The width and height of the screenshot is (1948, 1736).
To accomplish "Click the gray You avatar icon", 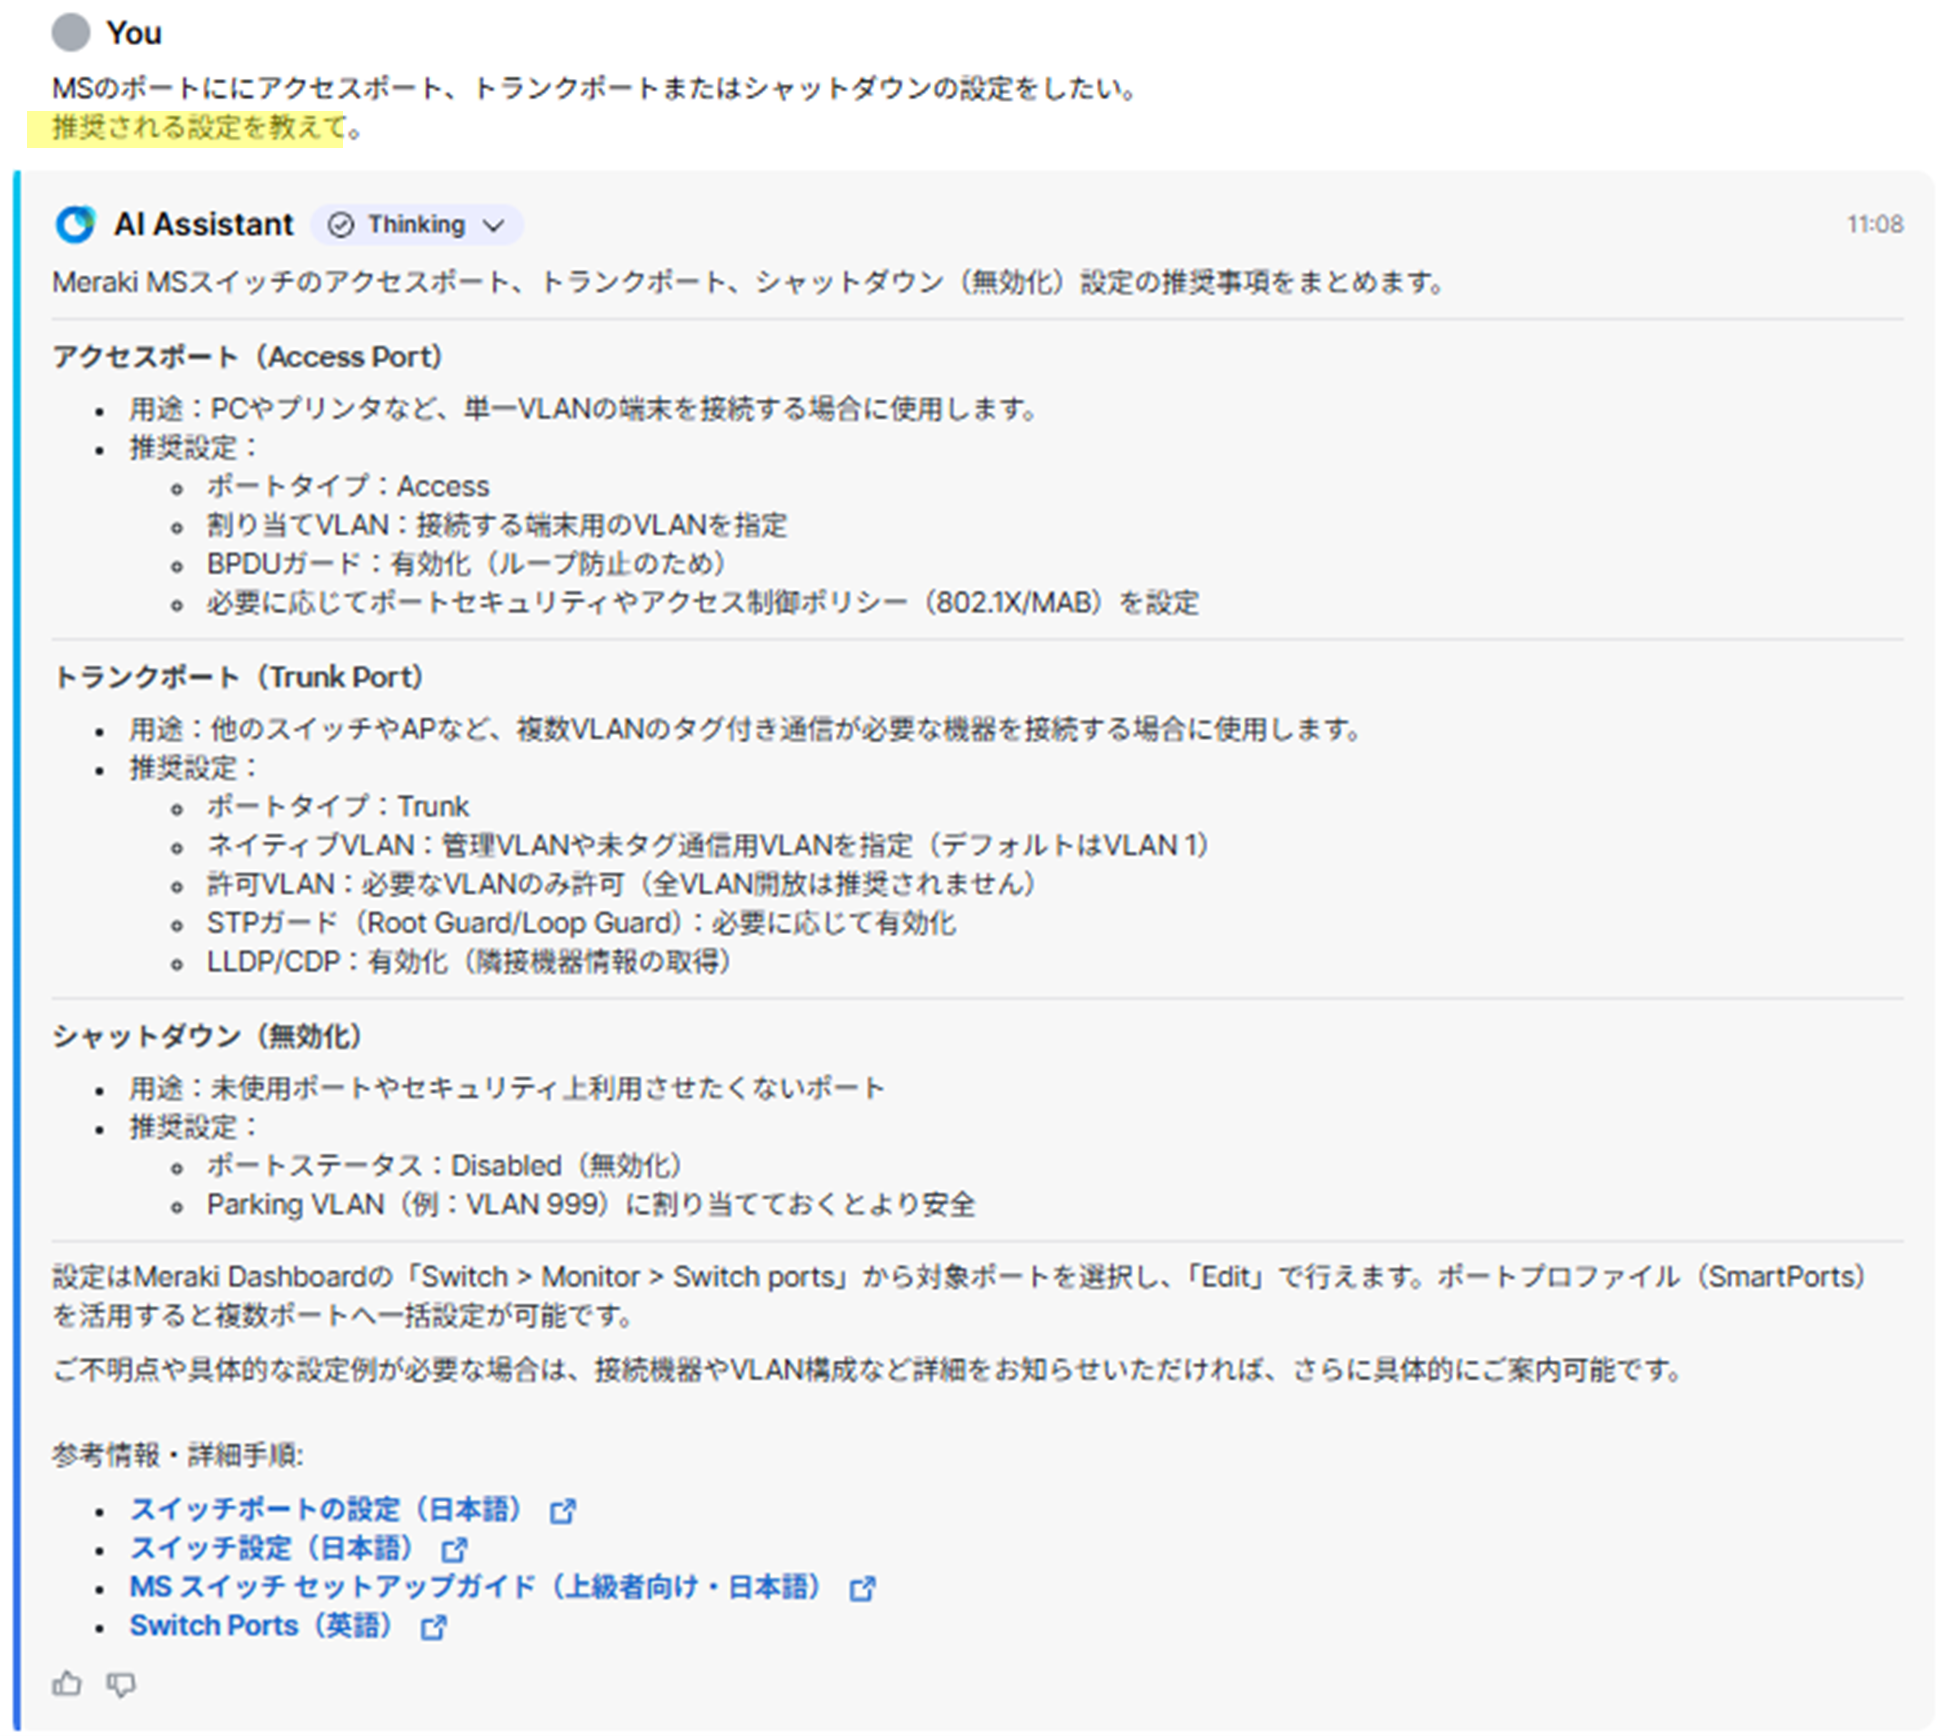I will (x=70, y=33).
